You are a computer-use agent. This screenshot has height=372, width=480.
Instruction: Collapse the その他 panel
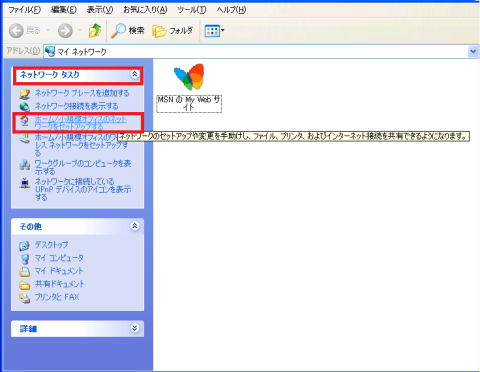click(x=134, y=226)
